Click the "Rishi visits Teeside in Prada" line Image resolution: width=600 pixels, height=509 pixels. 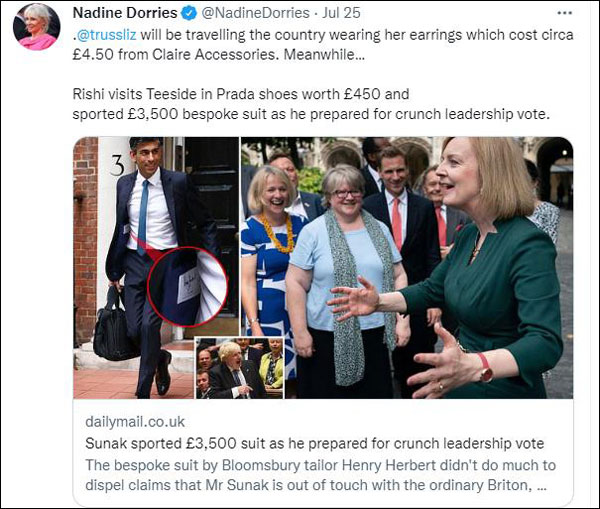coord(241,95)
